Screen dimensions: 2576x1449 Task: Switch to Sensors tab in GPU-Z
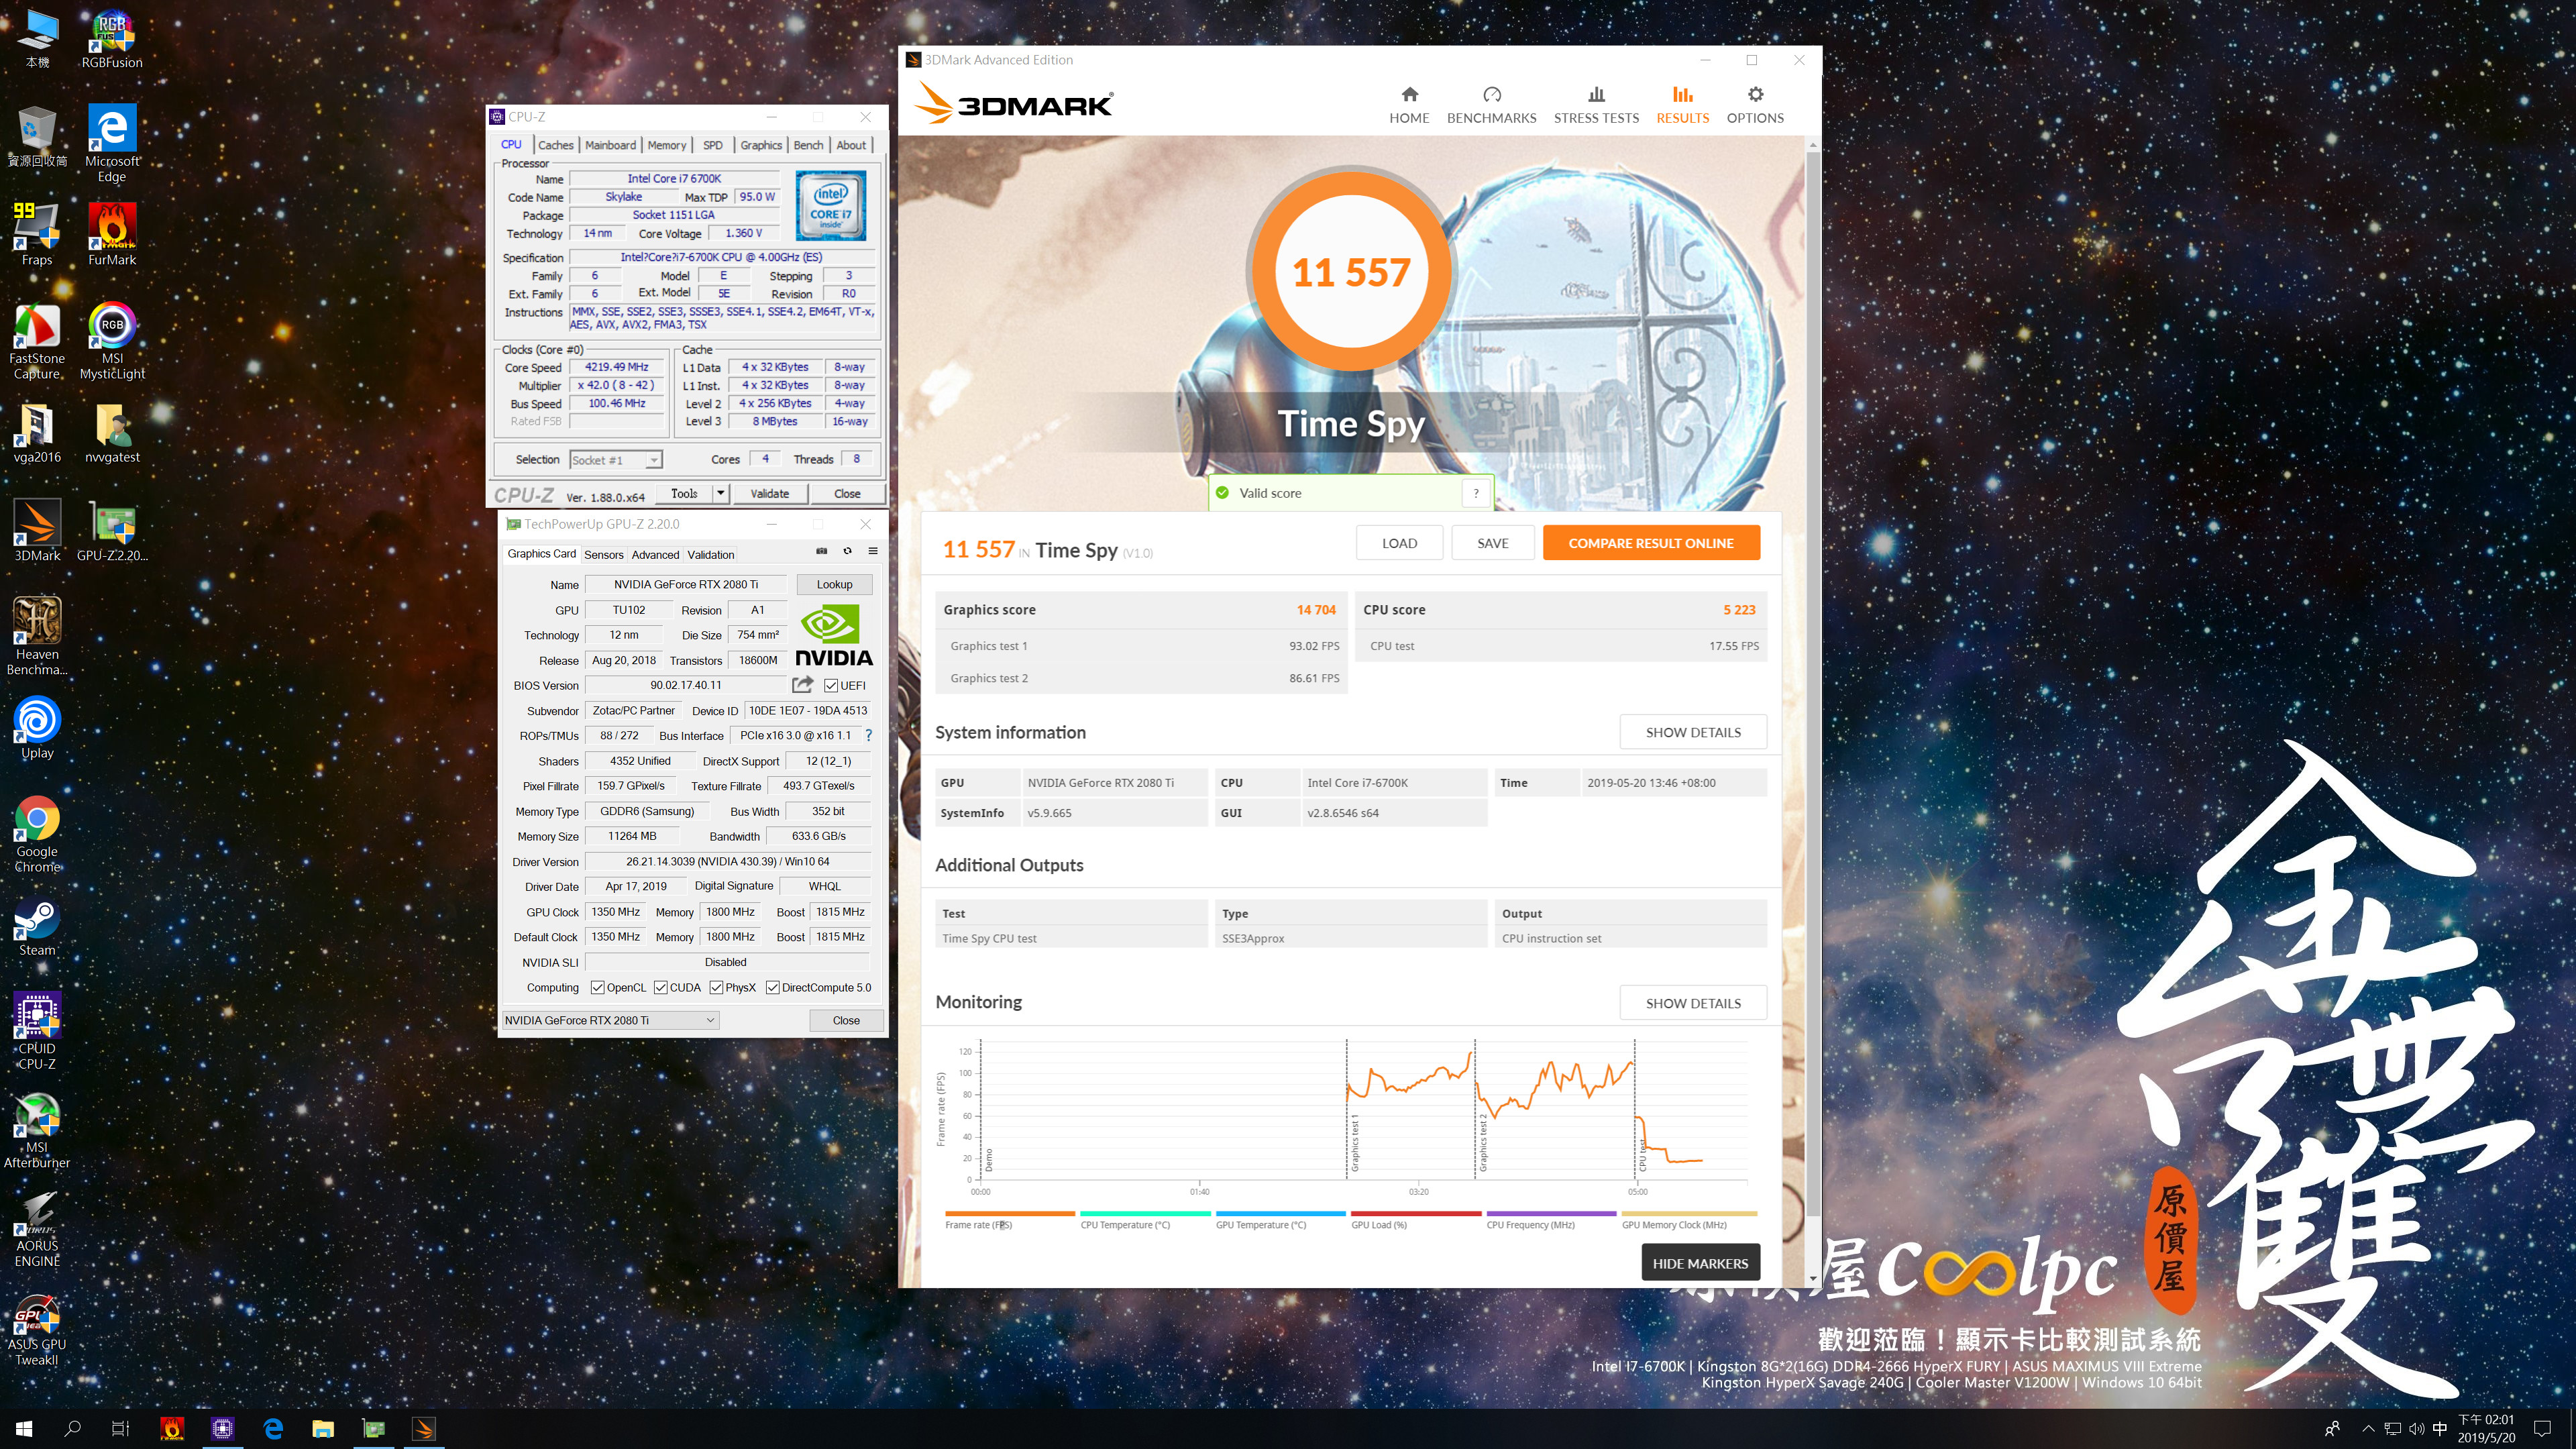tap(604, 555)
